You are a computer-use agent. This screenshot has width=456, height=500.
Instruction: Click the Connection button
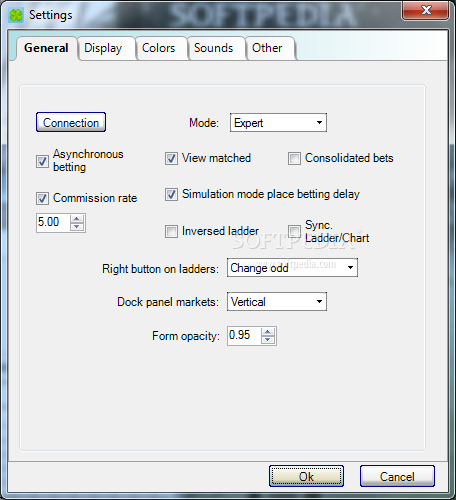click(71, 122)
